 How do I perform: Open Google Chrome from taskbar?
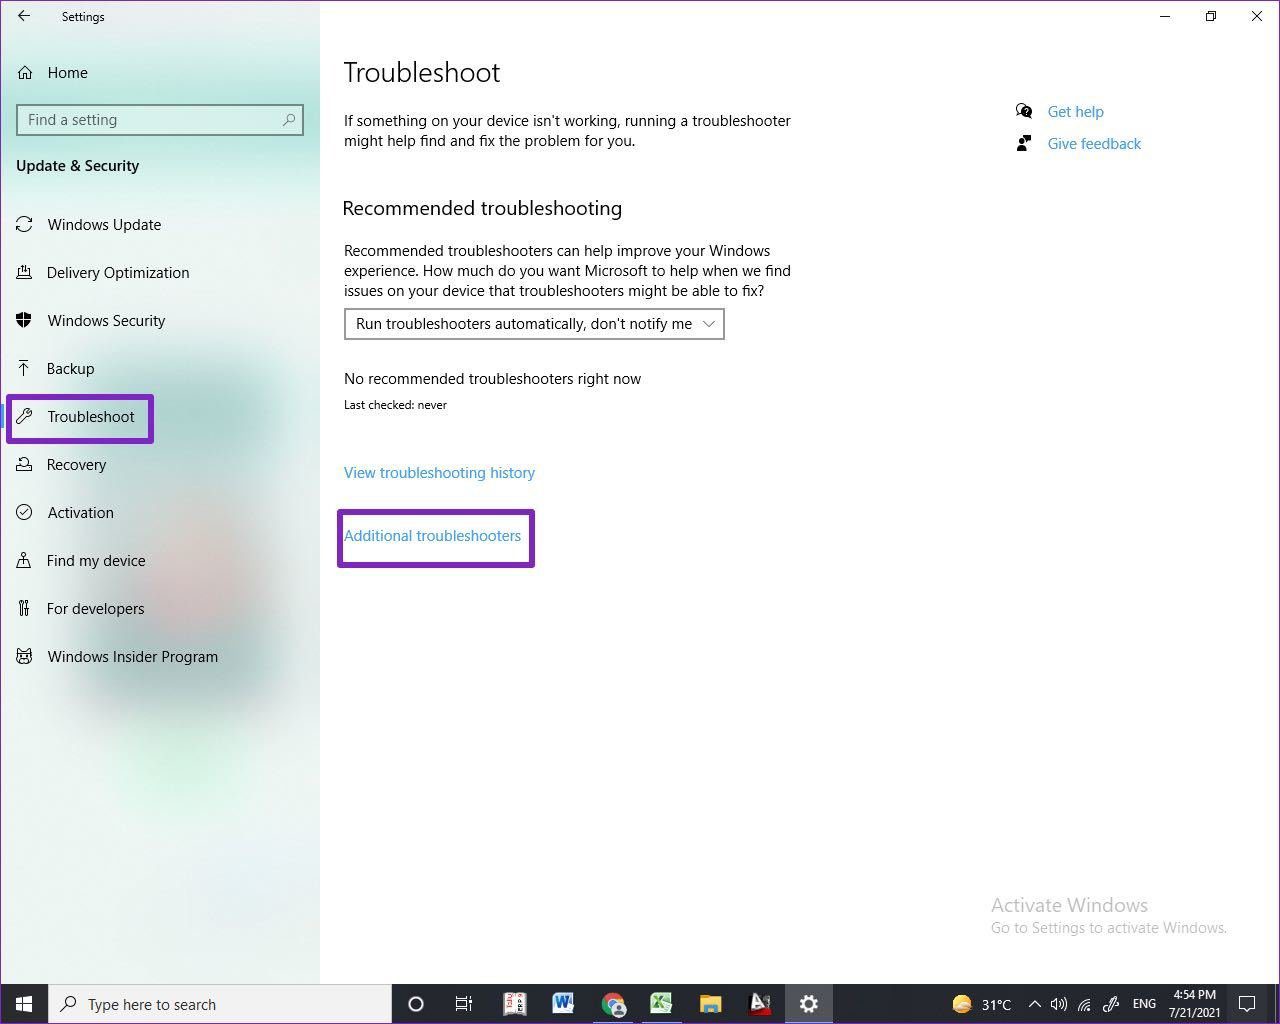point(613,1004)
